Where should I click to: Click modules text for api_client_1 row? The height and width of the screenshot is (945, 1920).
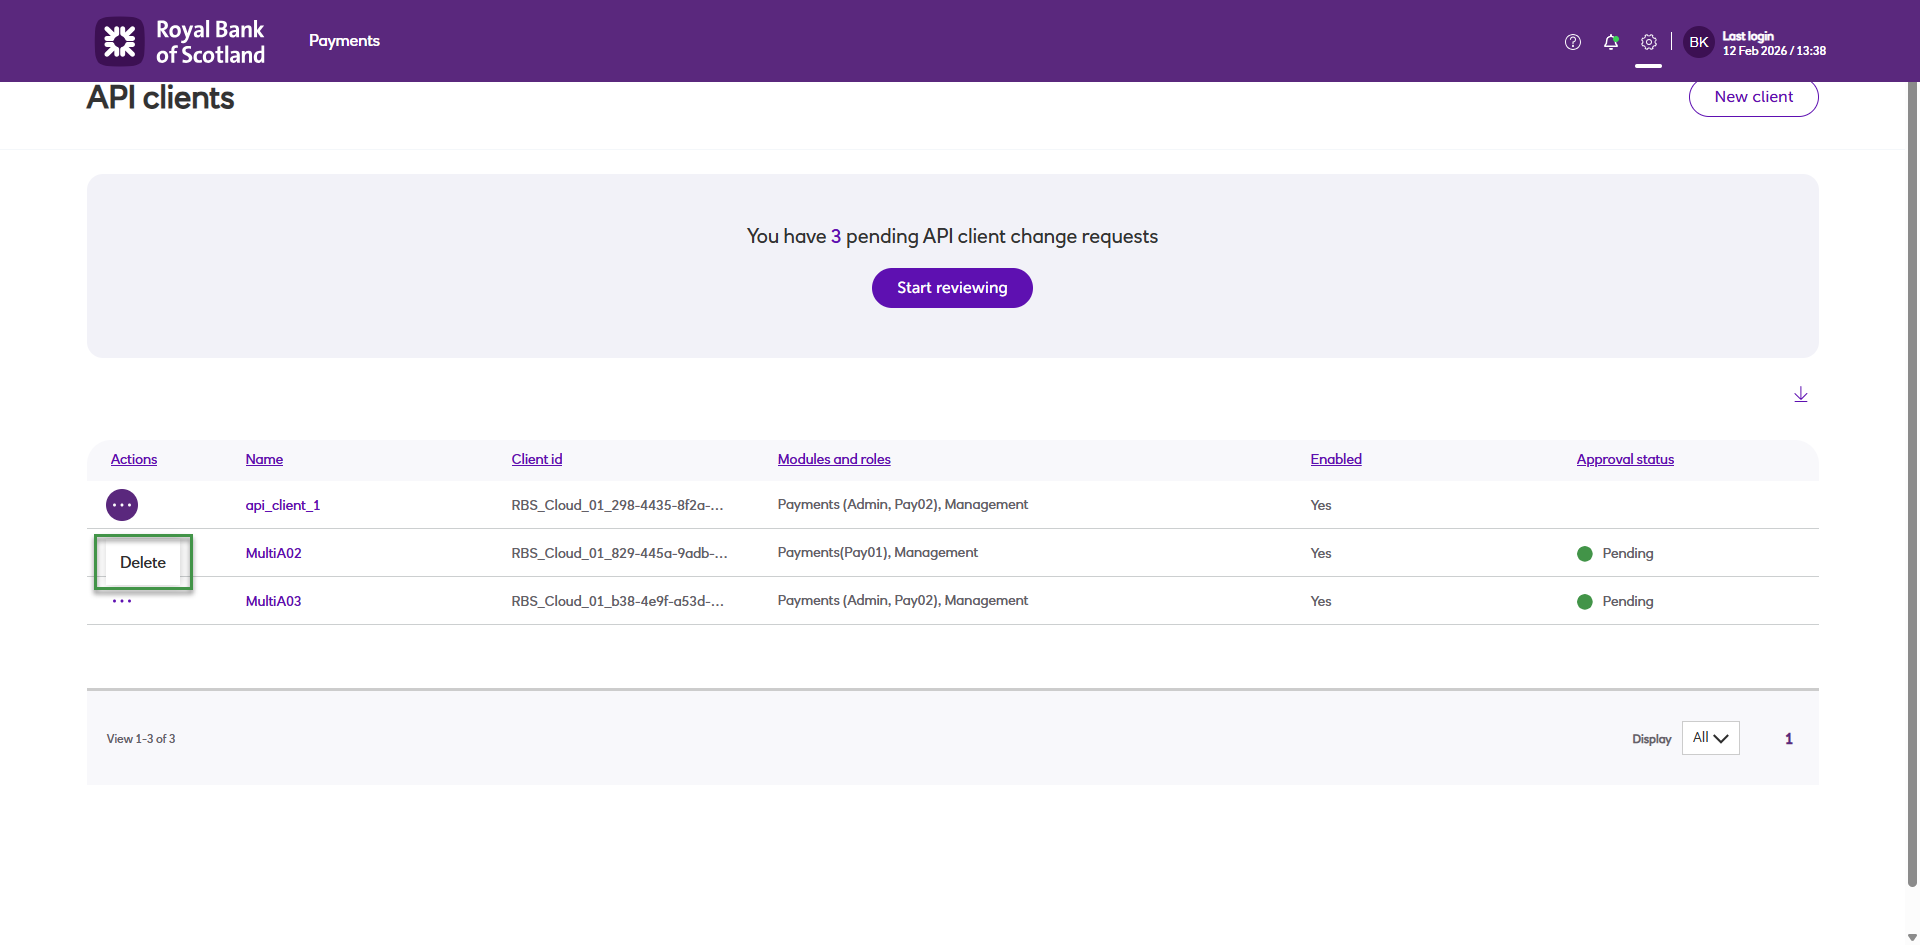pyautogui.click(x=903, y=504)
